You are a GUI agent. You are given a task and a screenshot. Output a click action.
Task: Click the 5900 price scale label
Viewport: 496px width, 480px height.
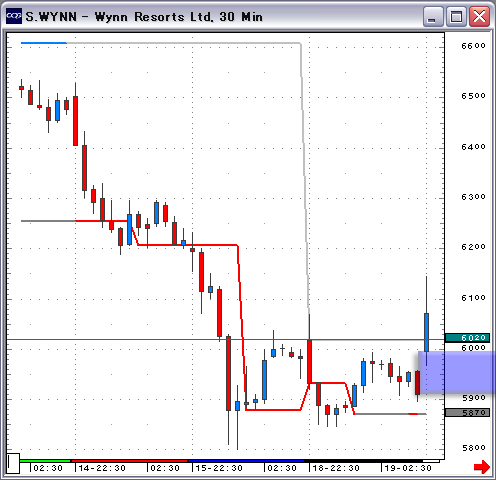point(473,398)
